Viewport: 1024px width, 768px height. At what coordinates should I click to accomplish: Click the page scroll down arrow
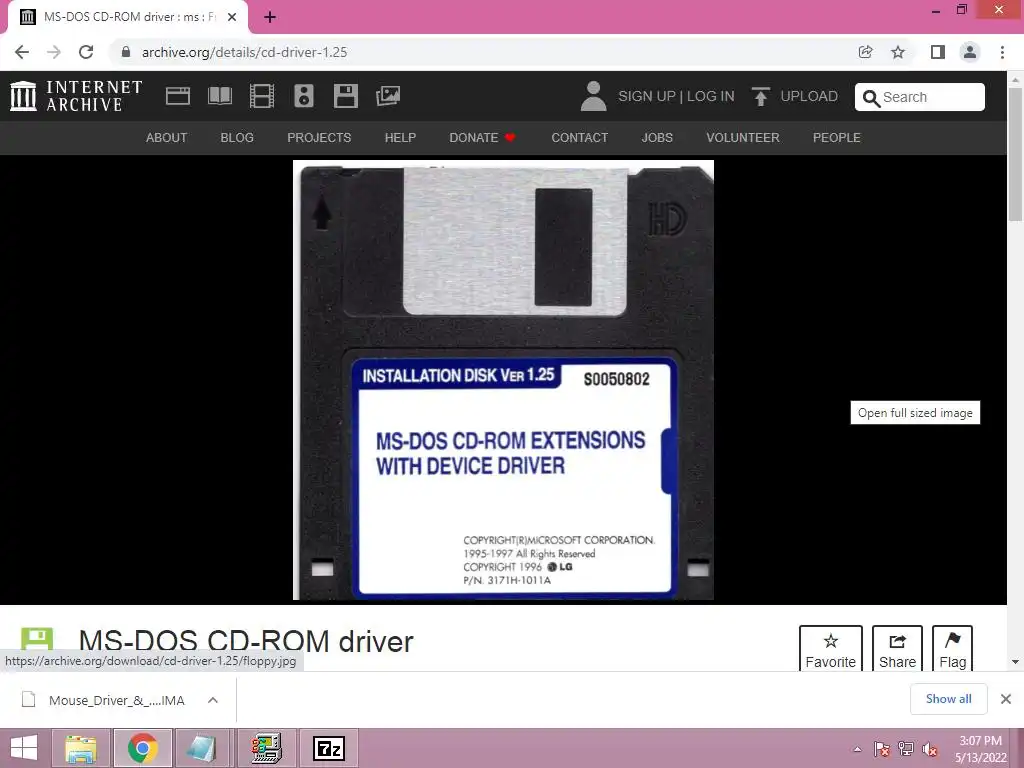(1016, 662)
